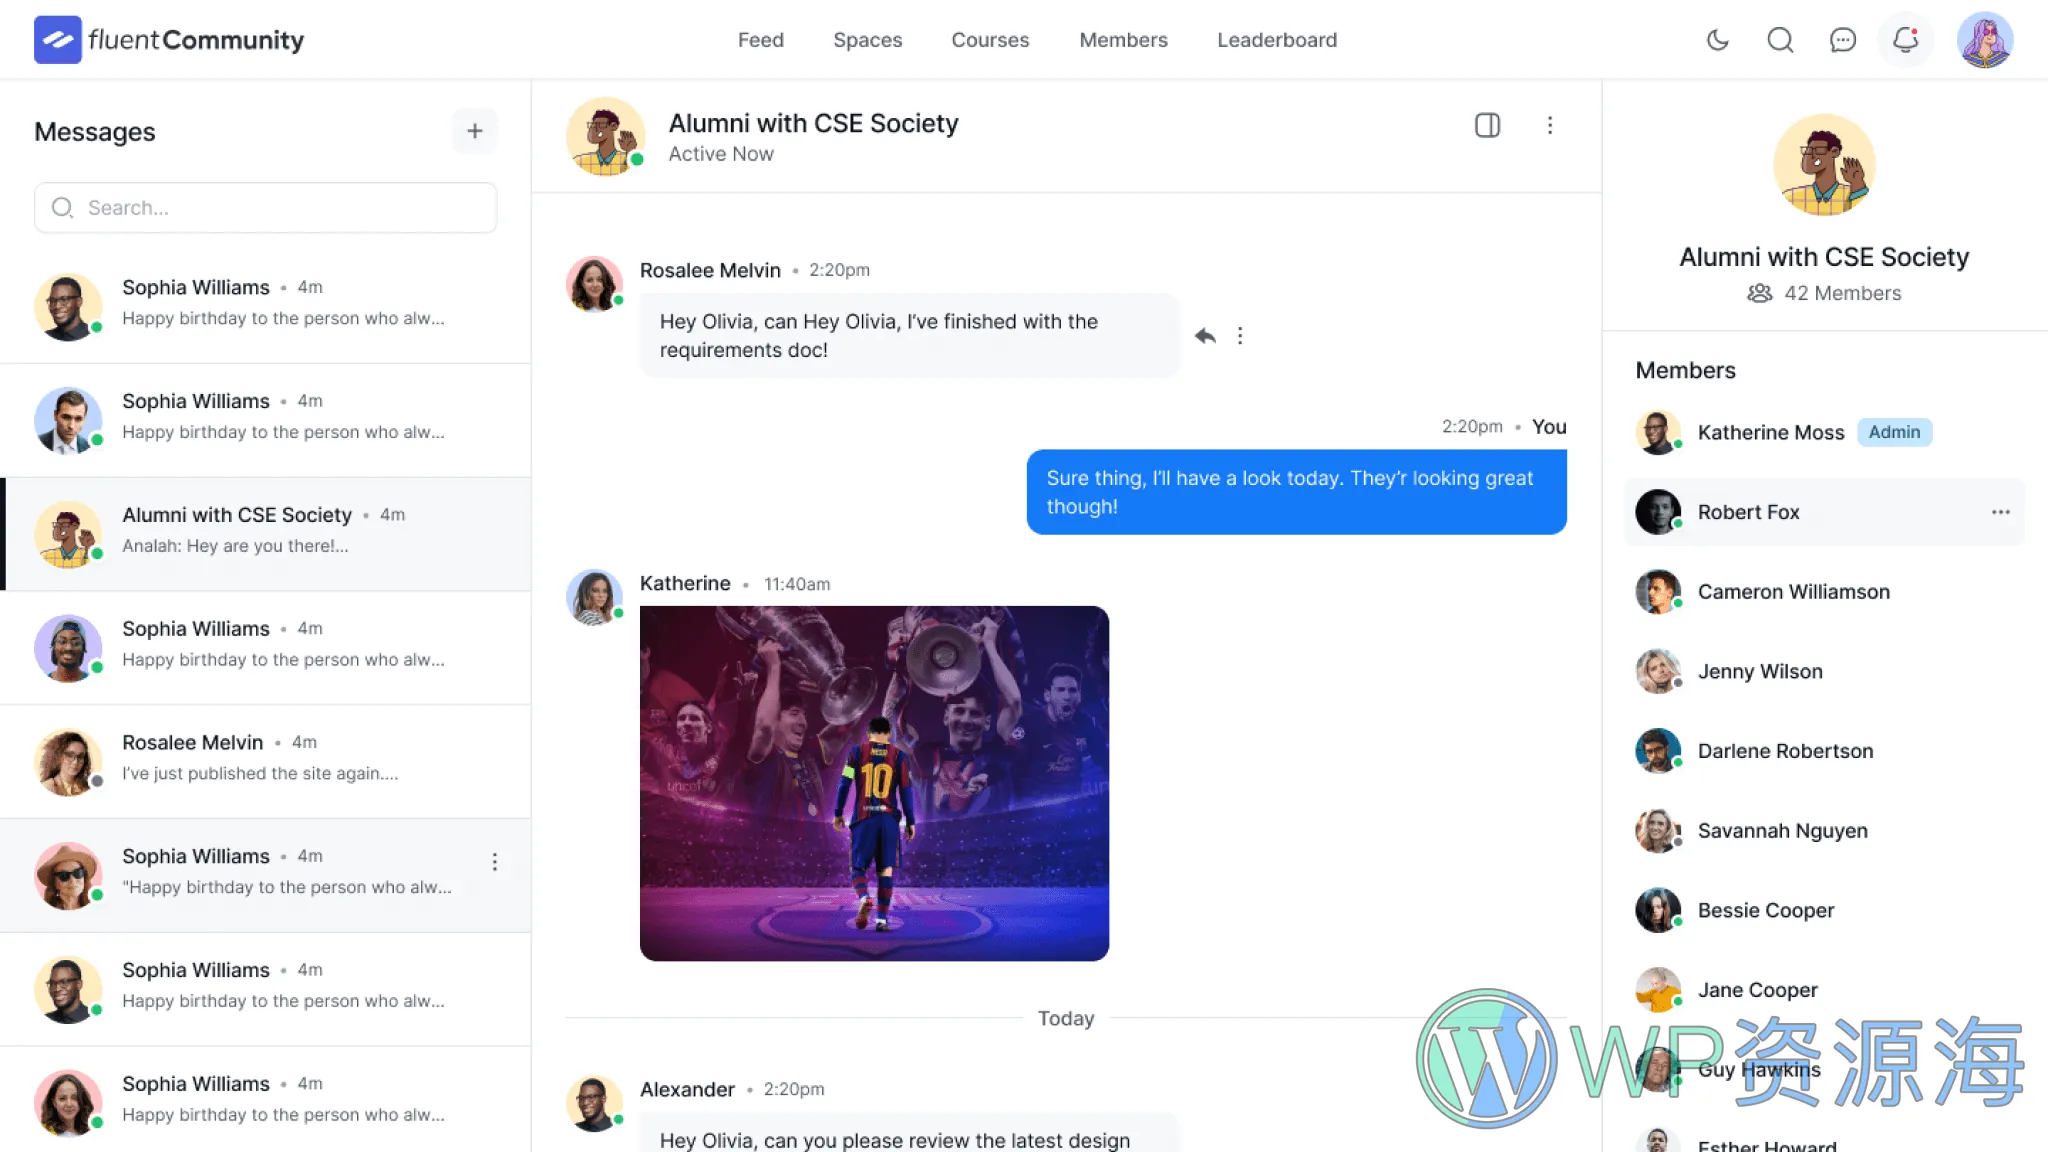Image resolution: width=2048 pixels, height=1152 pixels.
Task: Open the Messi image in Katherine's message
Action: pyautogui.click(x=874, y=783)
